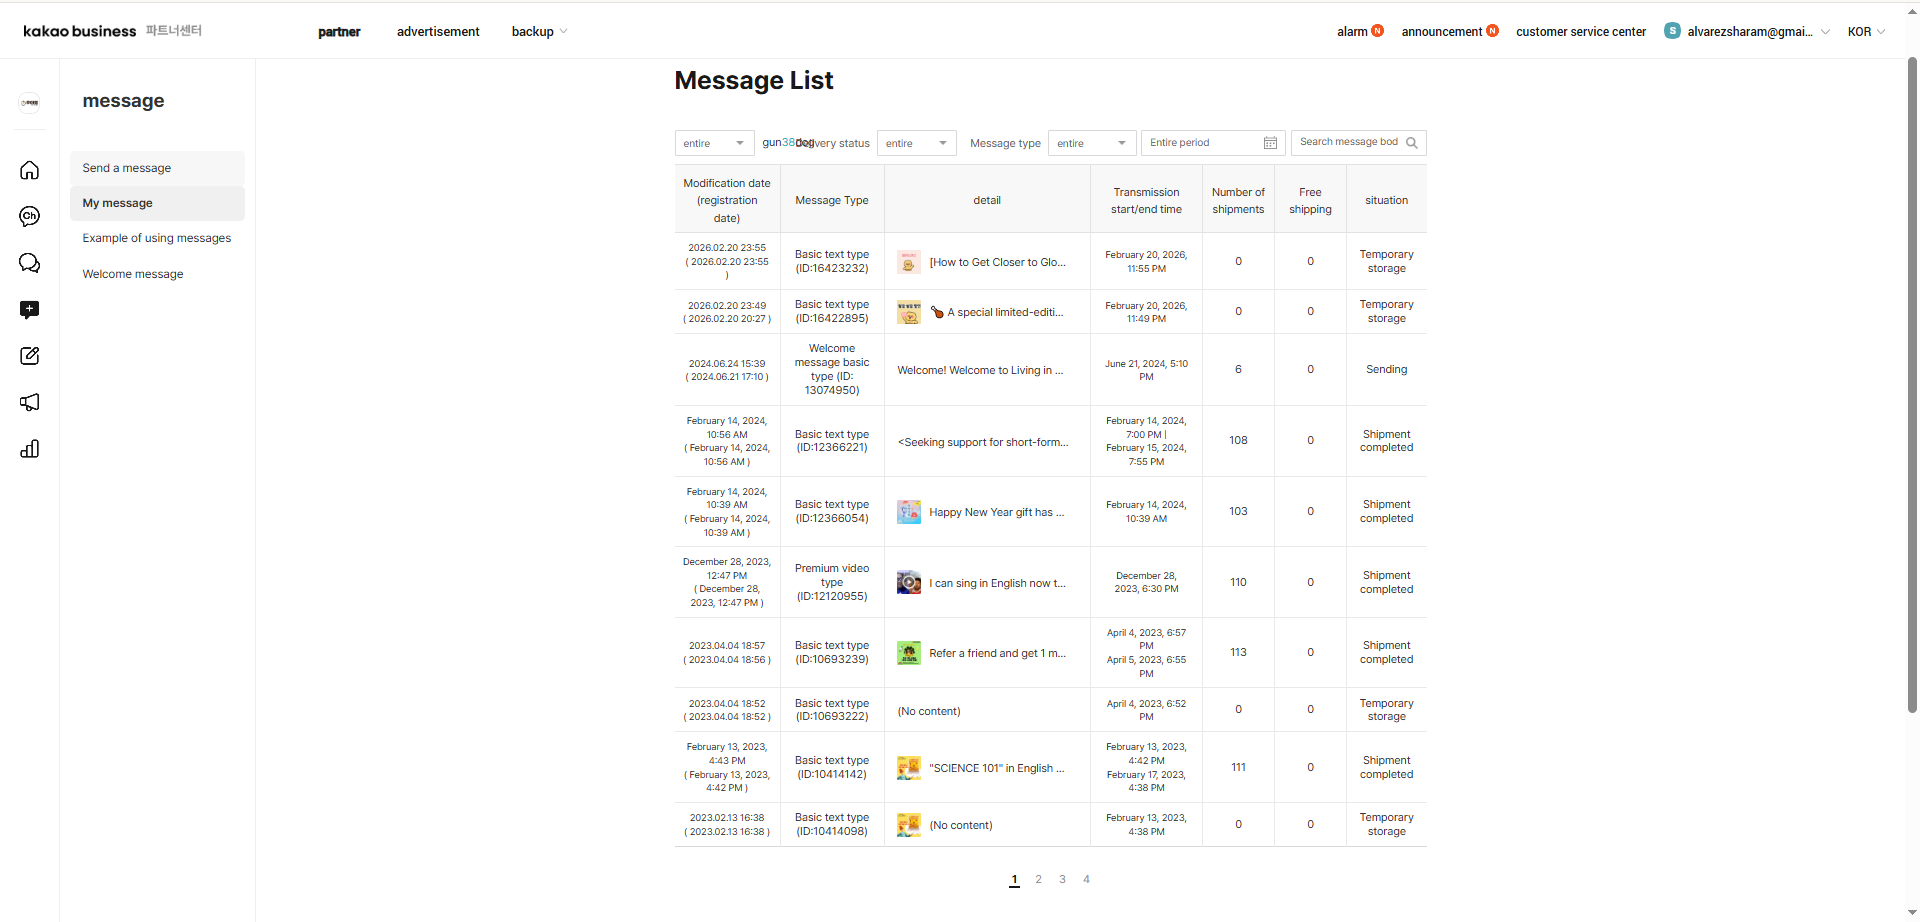Viewport: 1920px width, 922px height.
Task: Click page 1 in the pagination
Action: click(x=1014, y=880)
